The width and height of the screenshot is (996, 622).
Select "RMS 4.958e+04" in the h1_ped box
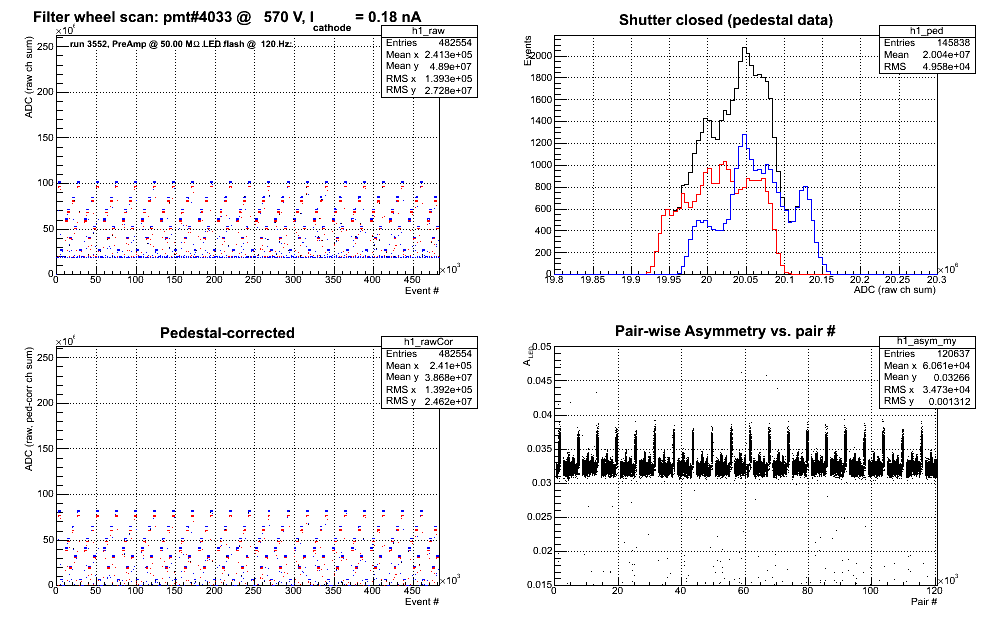pos(927,66)
